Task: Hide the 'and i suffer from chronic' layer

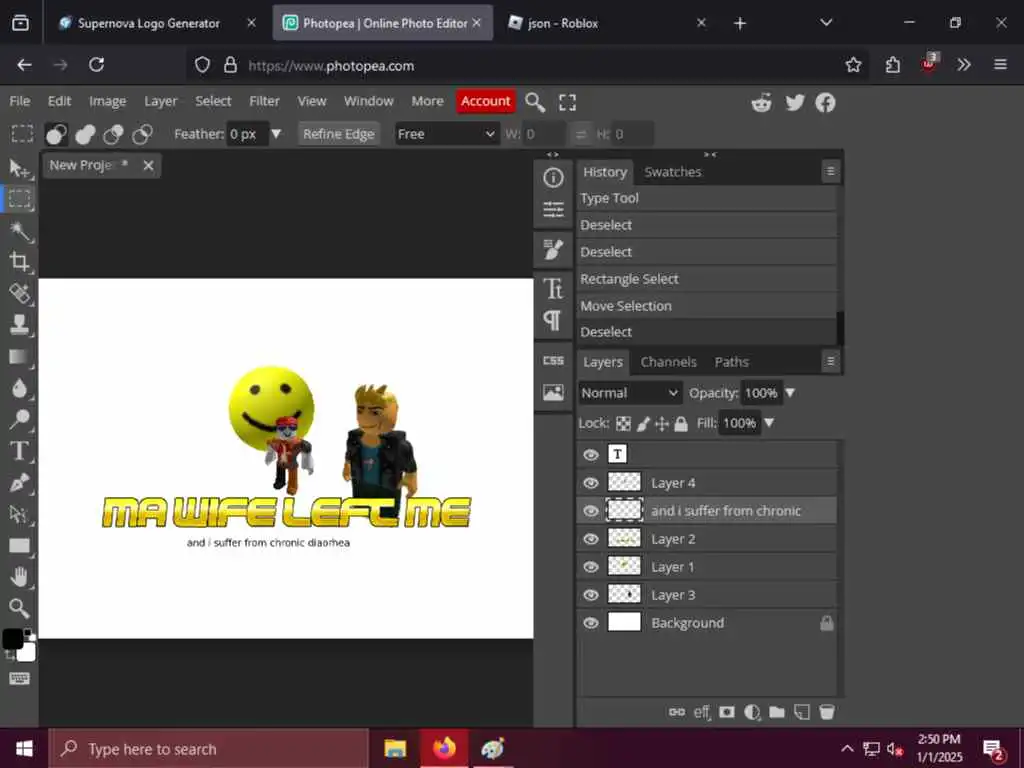Action: 590,511
